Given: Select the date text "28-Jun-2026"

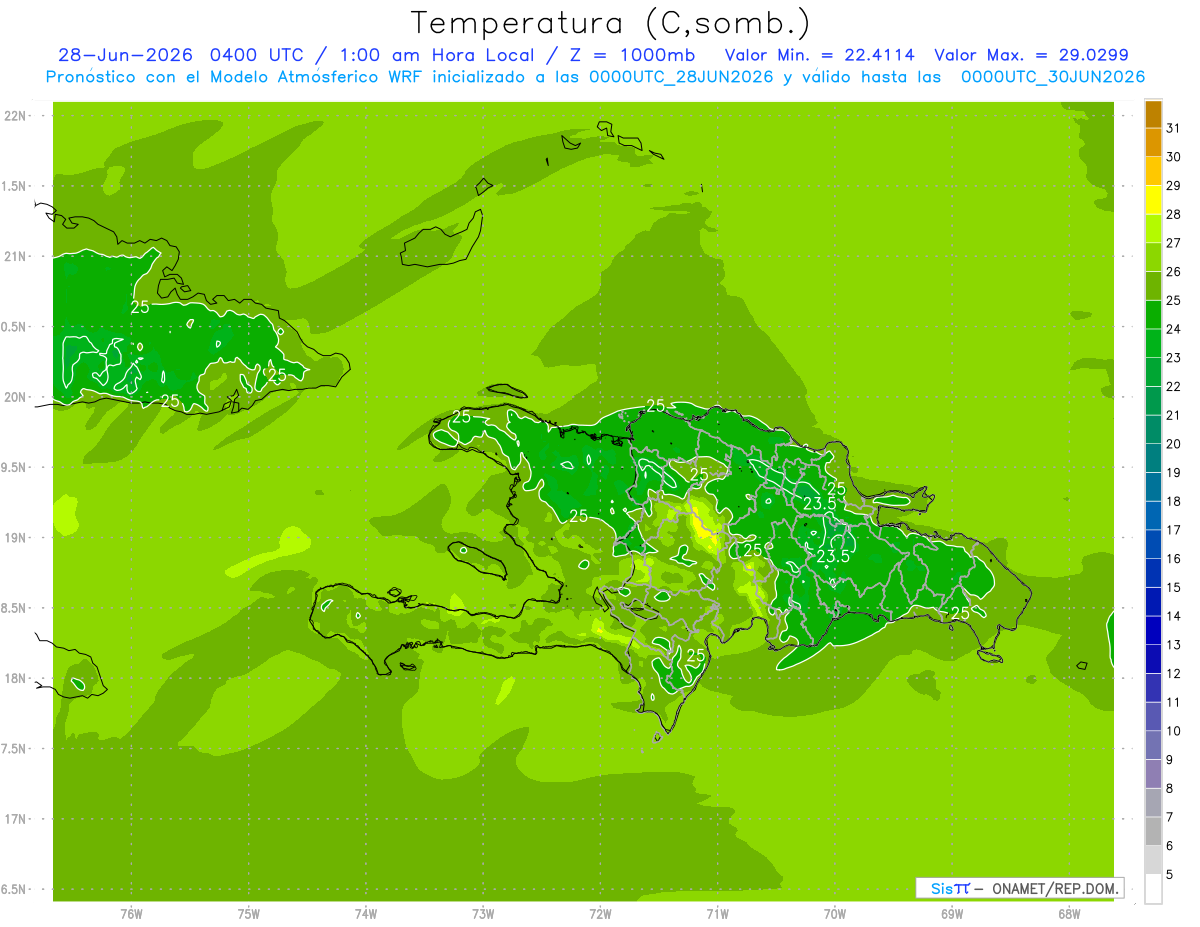Looking at the screenshot, I should 124,55.
